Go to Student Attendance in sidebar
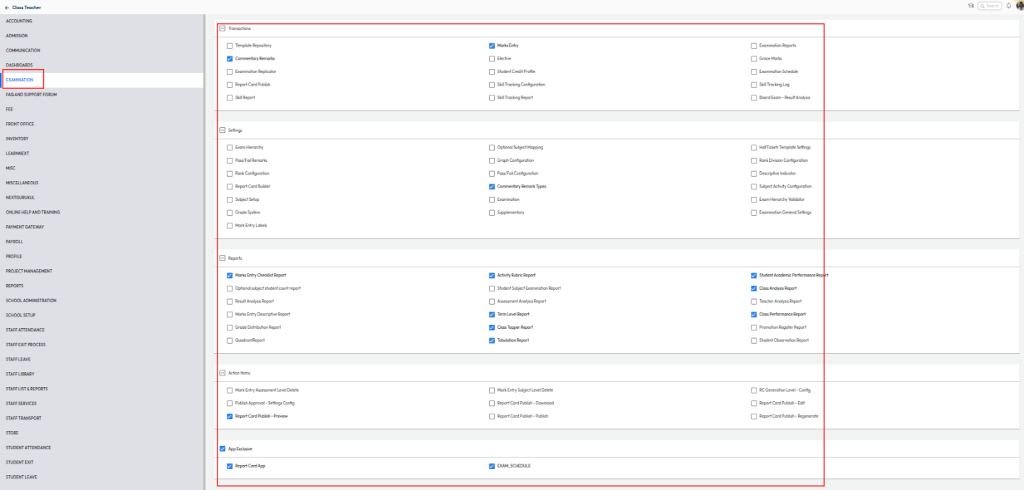The height and width of the screenshot is (490, 1024). point(28,447)
